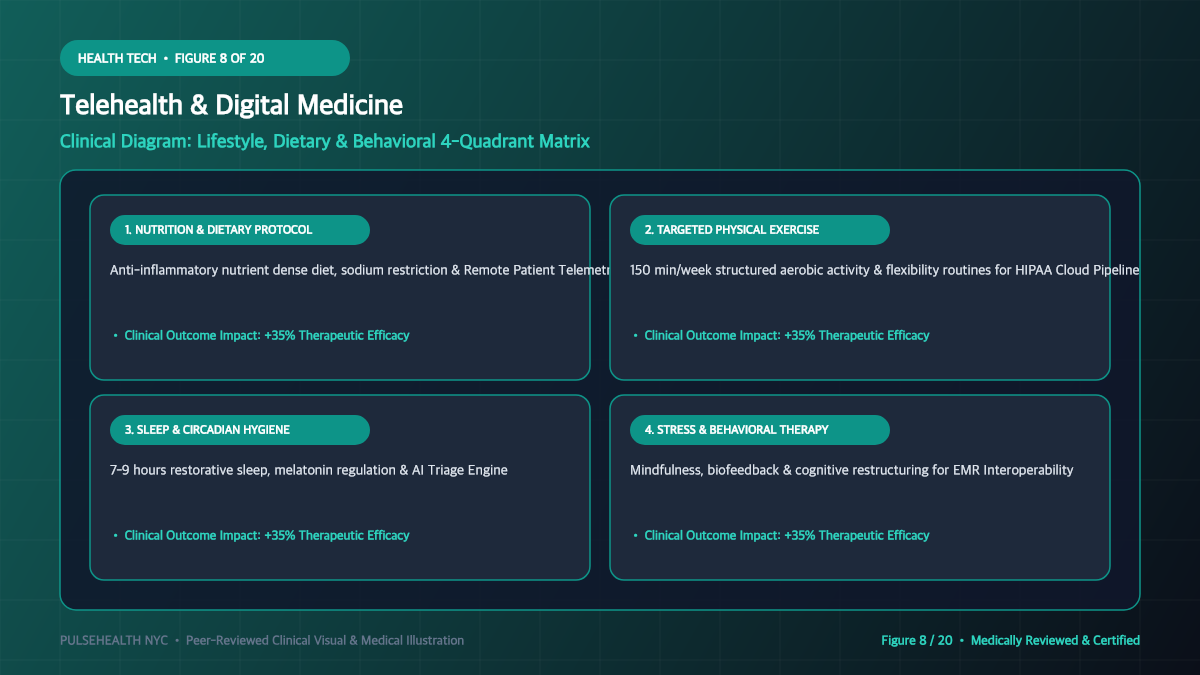Click the Health Tech Figure 8 of 20 badge
1200x675 pixels.
pyautogui.click(x=205, y=58)
